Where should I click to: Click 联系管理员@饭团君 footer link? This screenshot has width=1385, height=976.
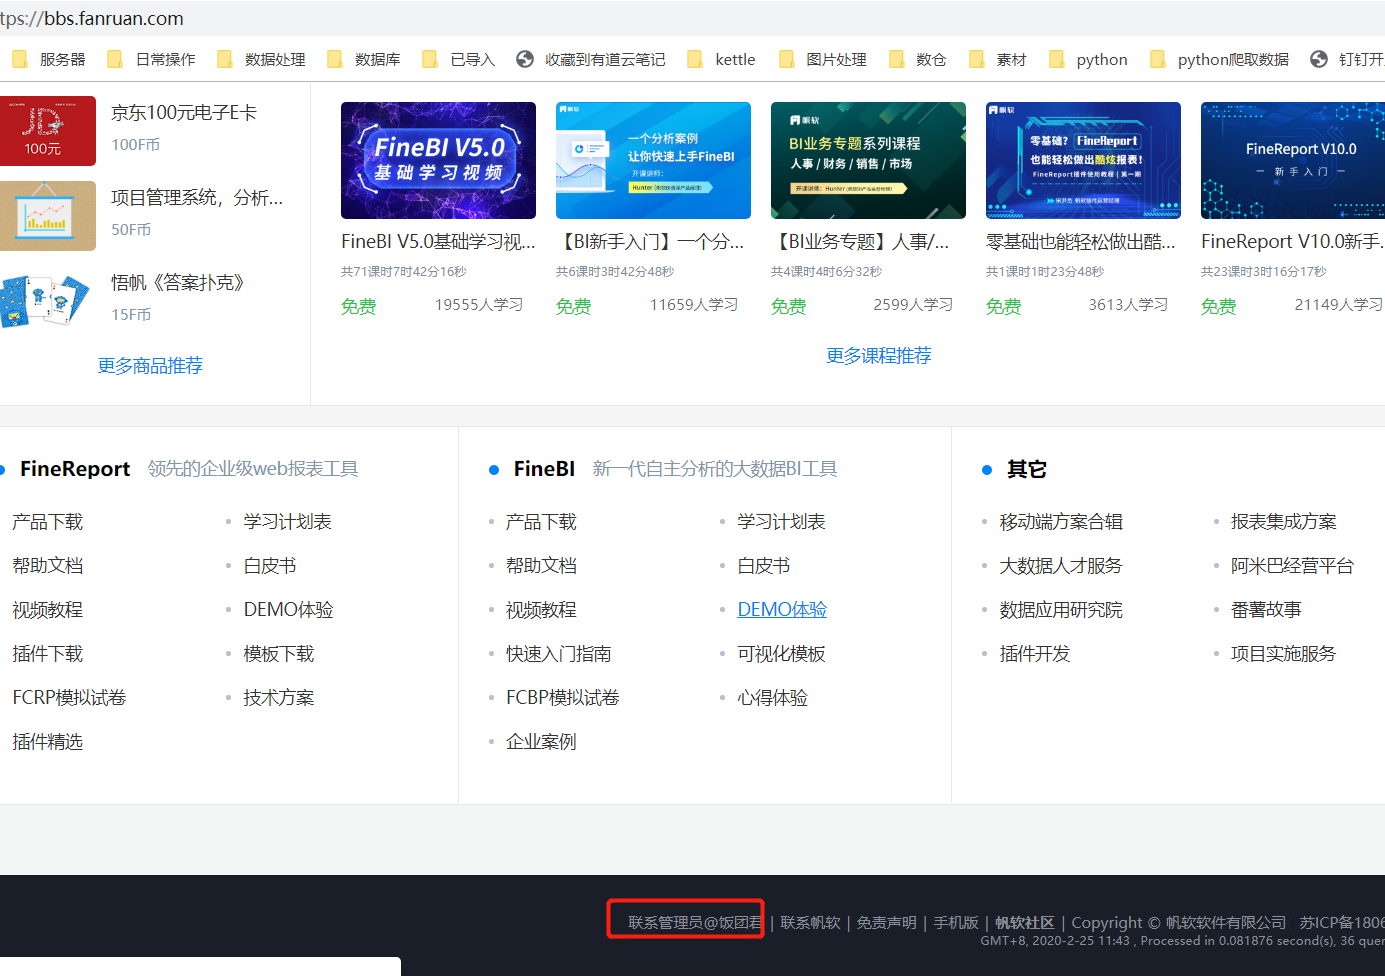pos(695,923)
